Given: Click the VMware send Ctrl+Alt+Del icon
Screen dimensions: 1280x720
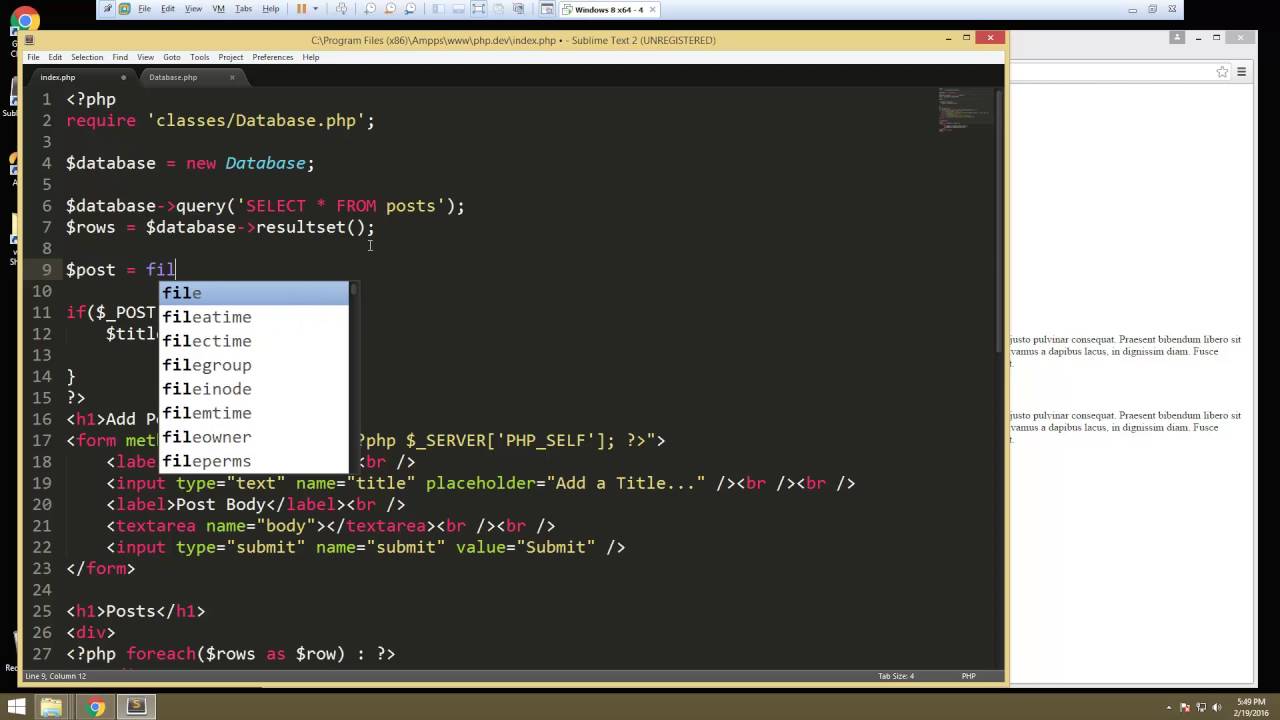Looking at the screenshot, I should pos(342,9).
